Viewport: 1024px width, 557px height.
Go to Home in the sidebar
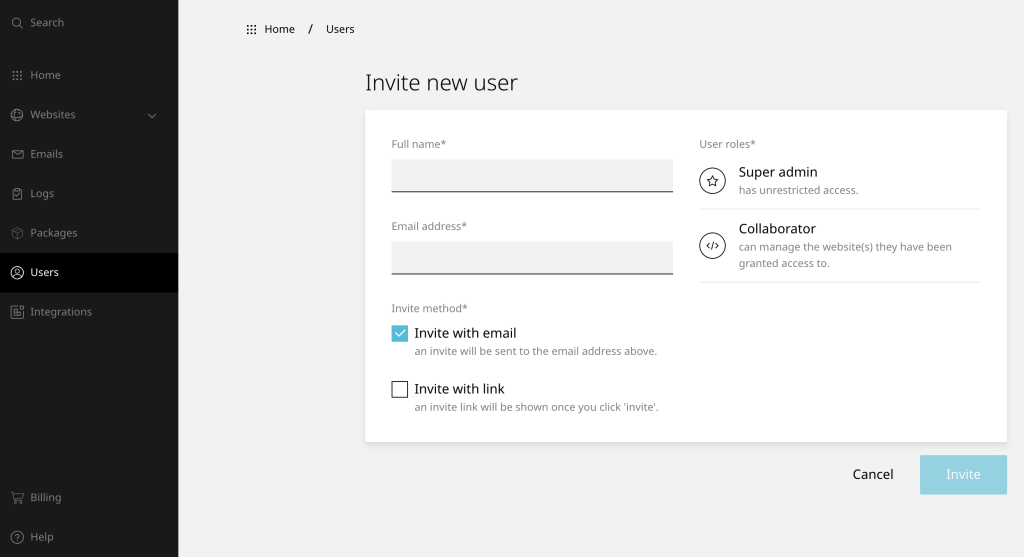pyautogui.click(x=89, y=76)
